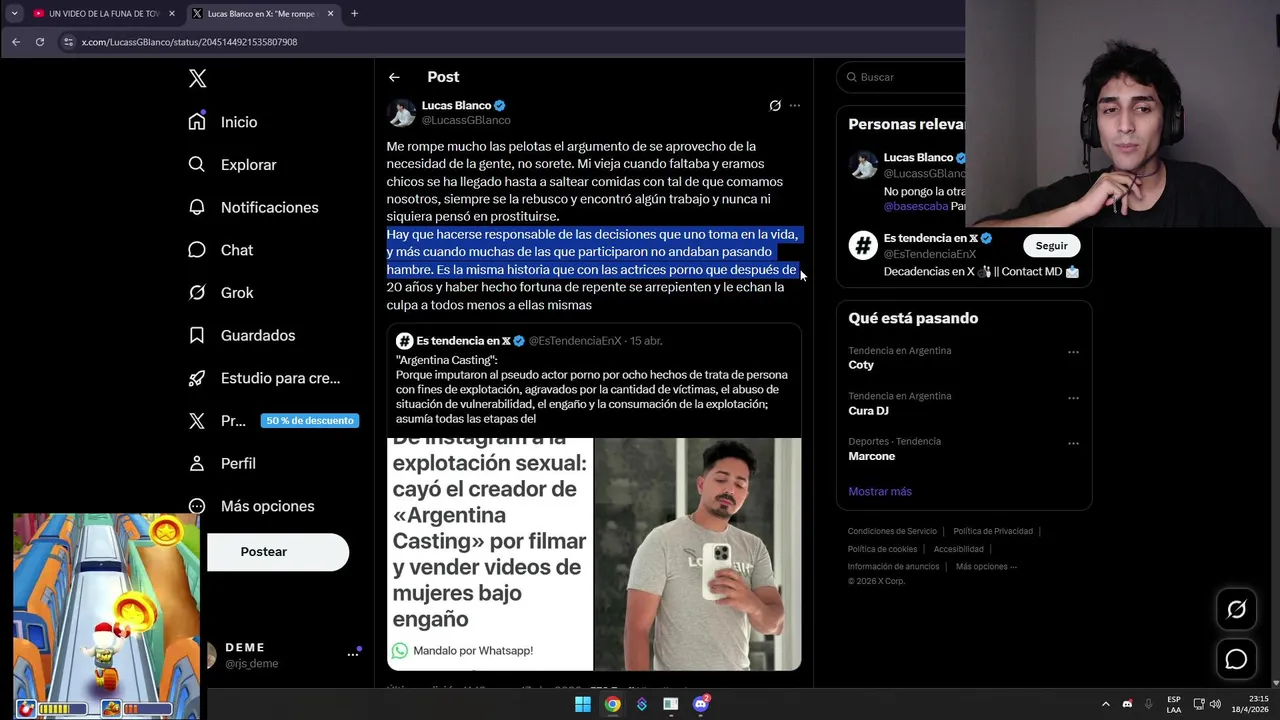The width and height of the screenshot is (1280, 720).
Task: Click the quoted Es tendencia en X author name
Action: tap(463, 341)
